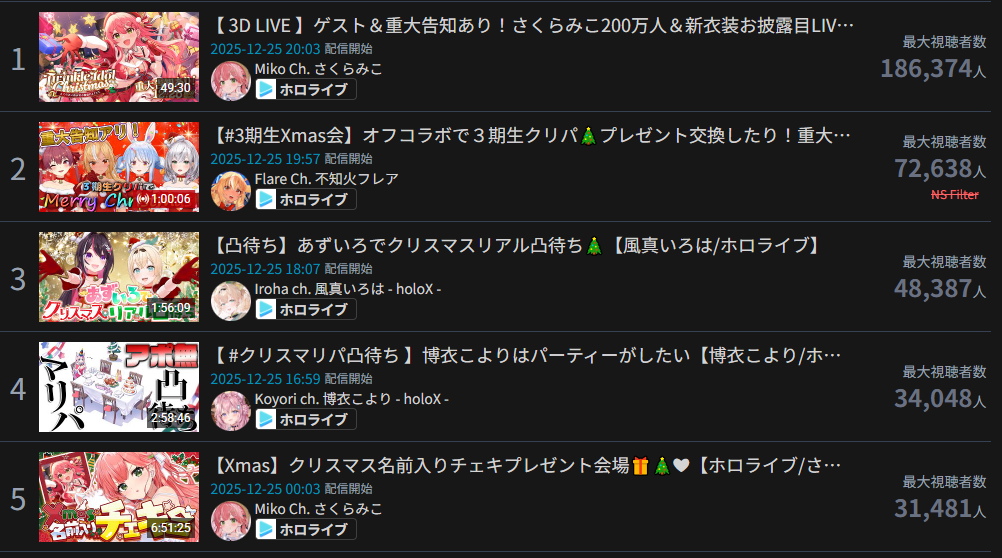Open Sakura Miko channel avatar in rank 1
Screen dimensions: 1002x558
pyautogui.click(x=230, y=81)
